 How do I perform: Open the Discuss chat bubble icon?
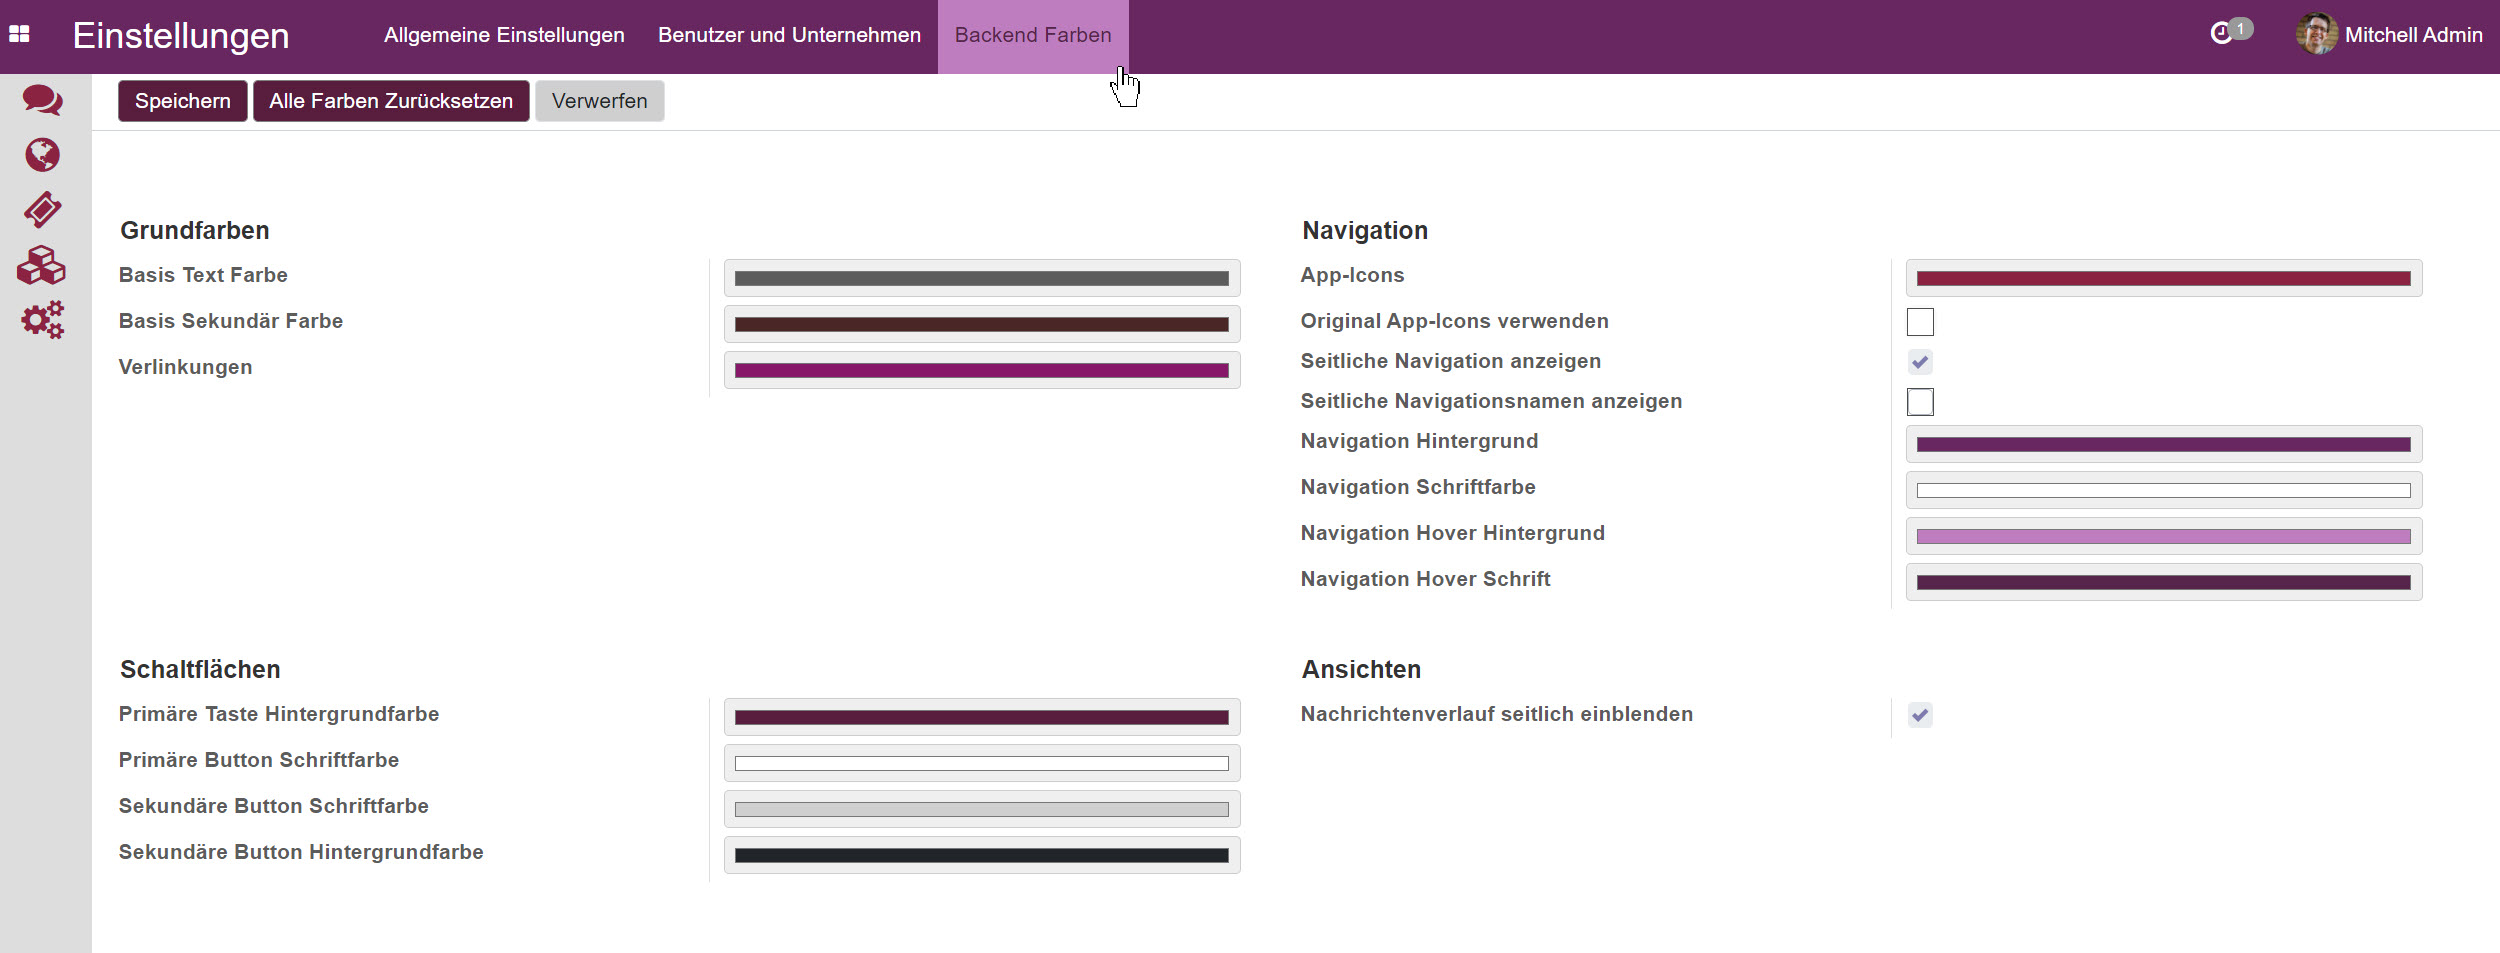coord(41,100)
